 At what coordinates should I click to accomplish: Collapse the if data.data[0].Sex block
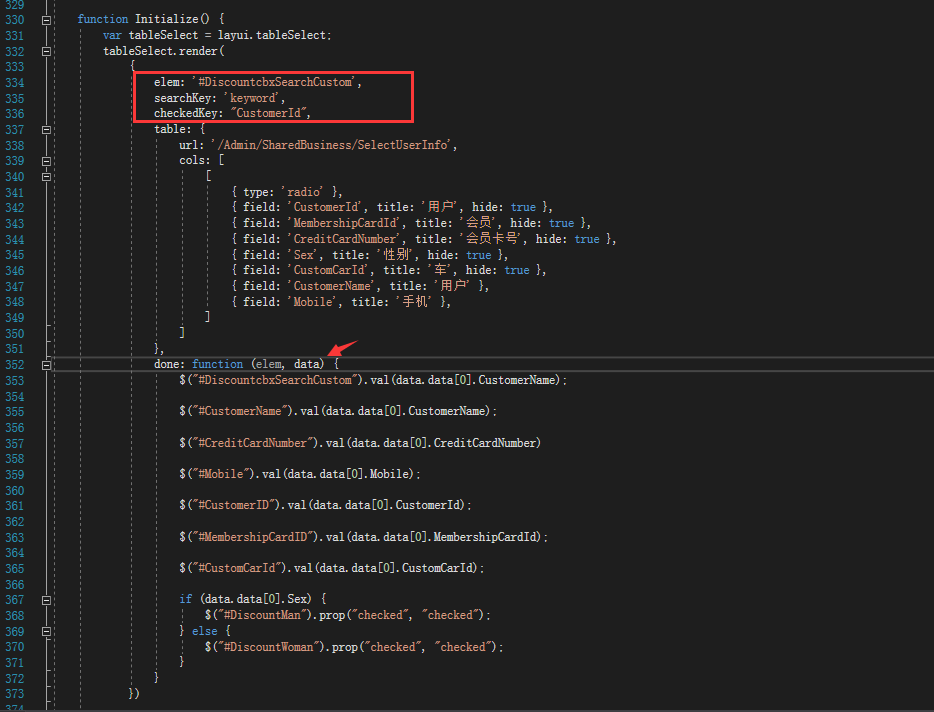coord(47,599)
